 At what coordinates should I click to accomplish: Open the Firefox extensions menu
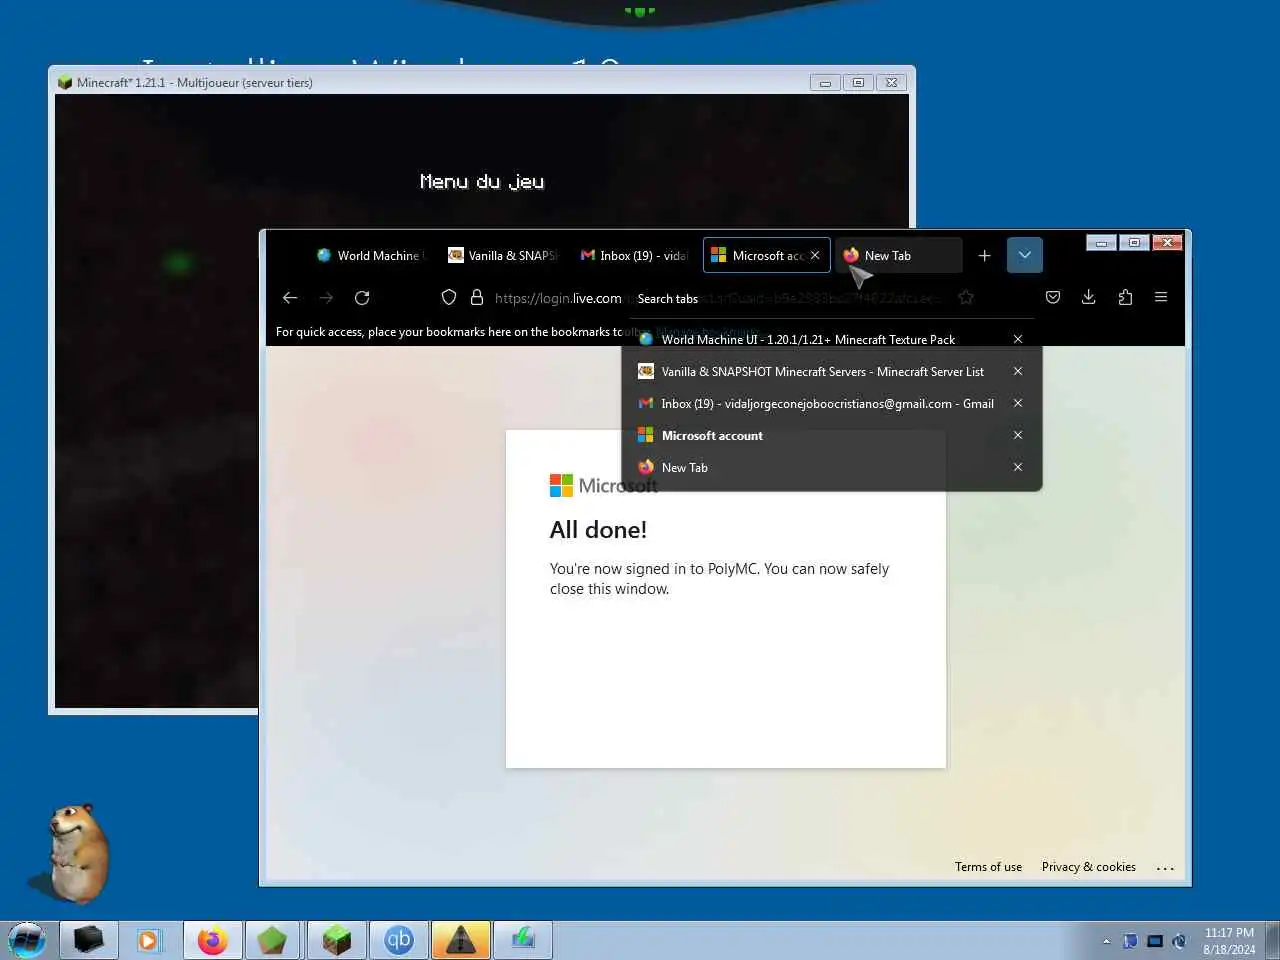click(x=1125, y=297)
